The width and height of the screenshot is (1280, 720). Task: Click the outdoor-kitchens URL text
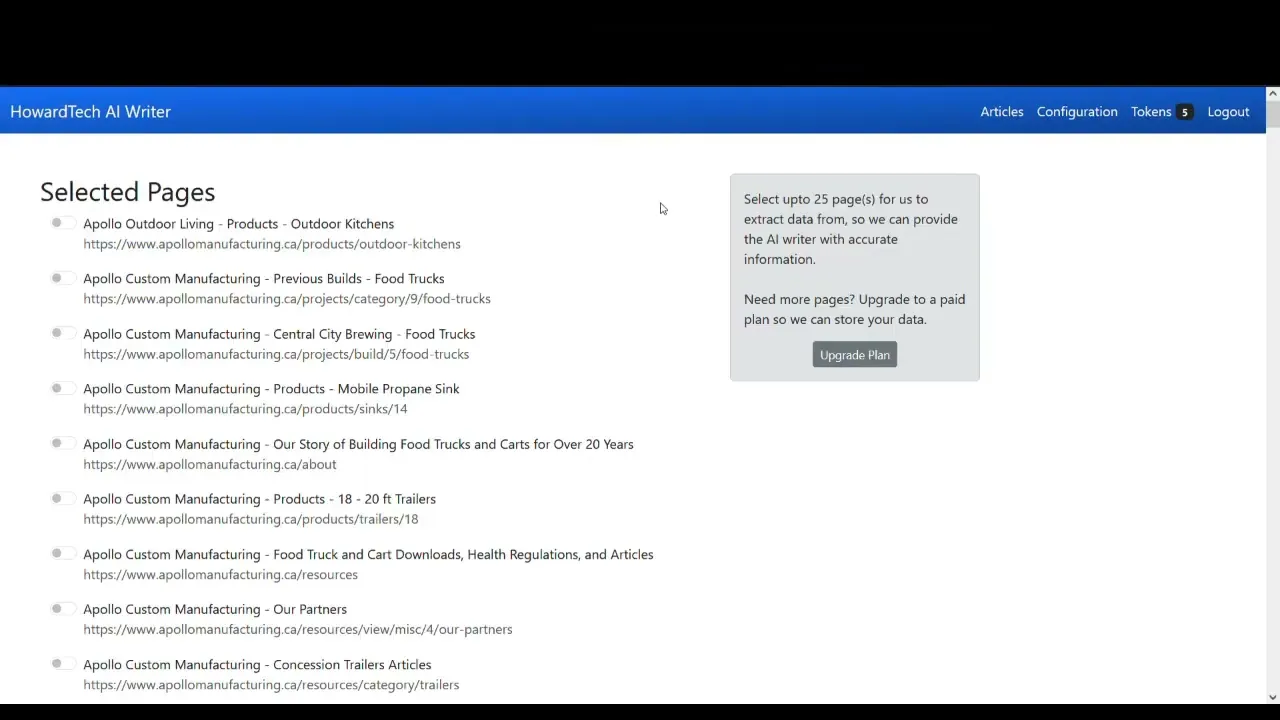tap(272, 244)
